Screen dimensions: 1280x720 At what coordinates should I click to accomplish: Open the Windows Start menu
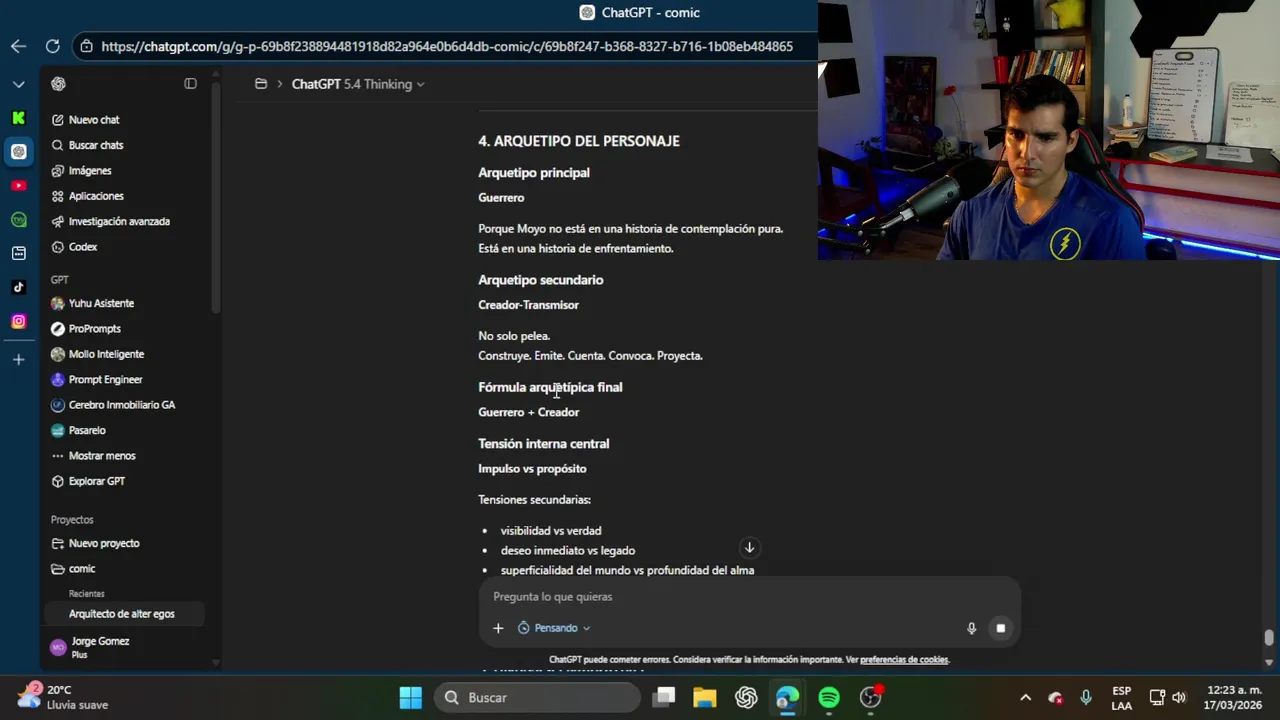[411, 697]
